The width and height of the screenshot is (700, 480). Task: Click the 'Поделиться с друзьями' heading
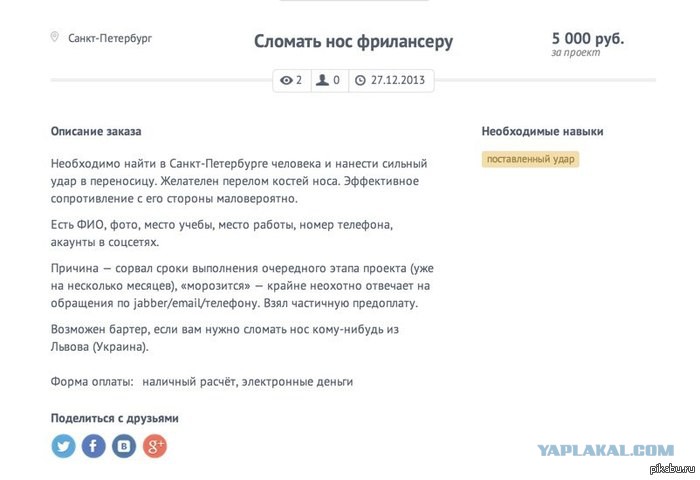tap(115, 418)
